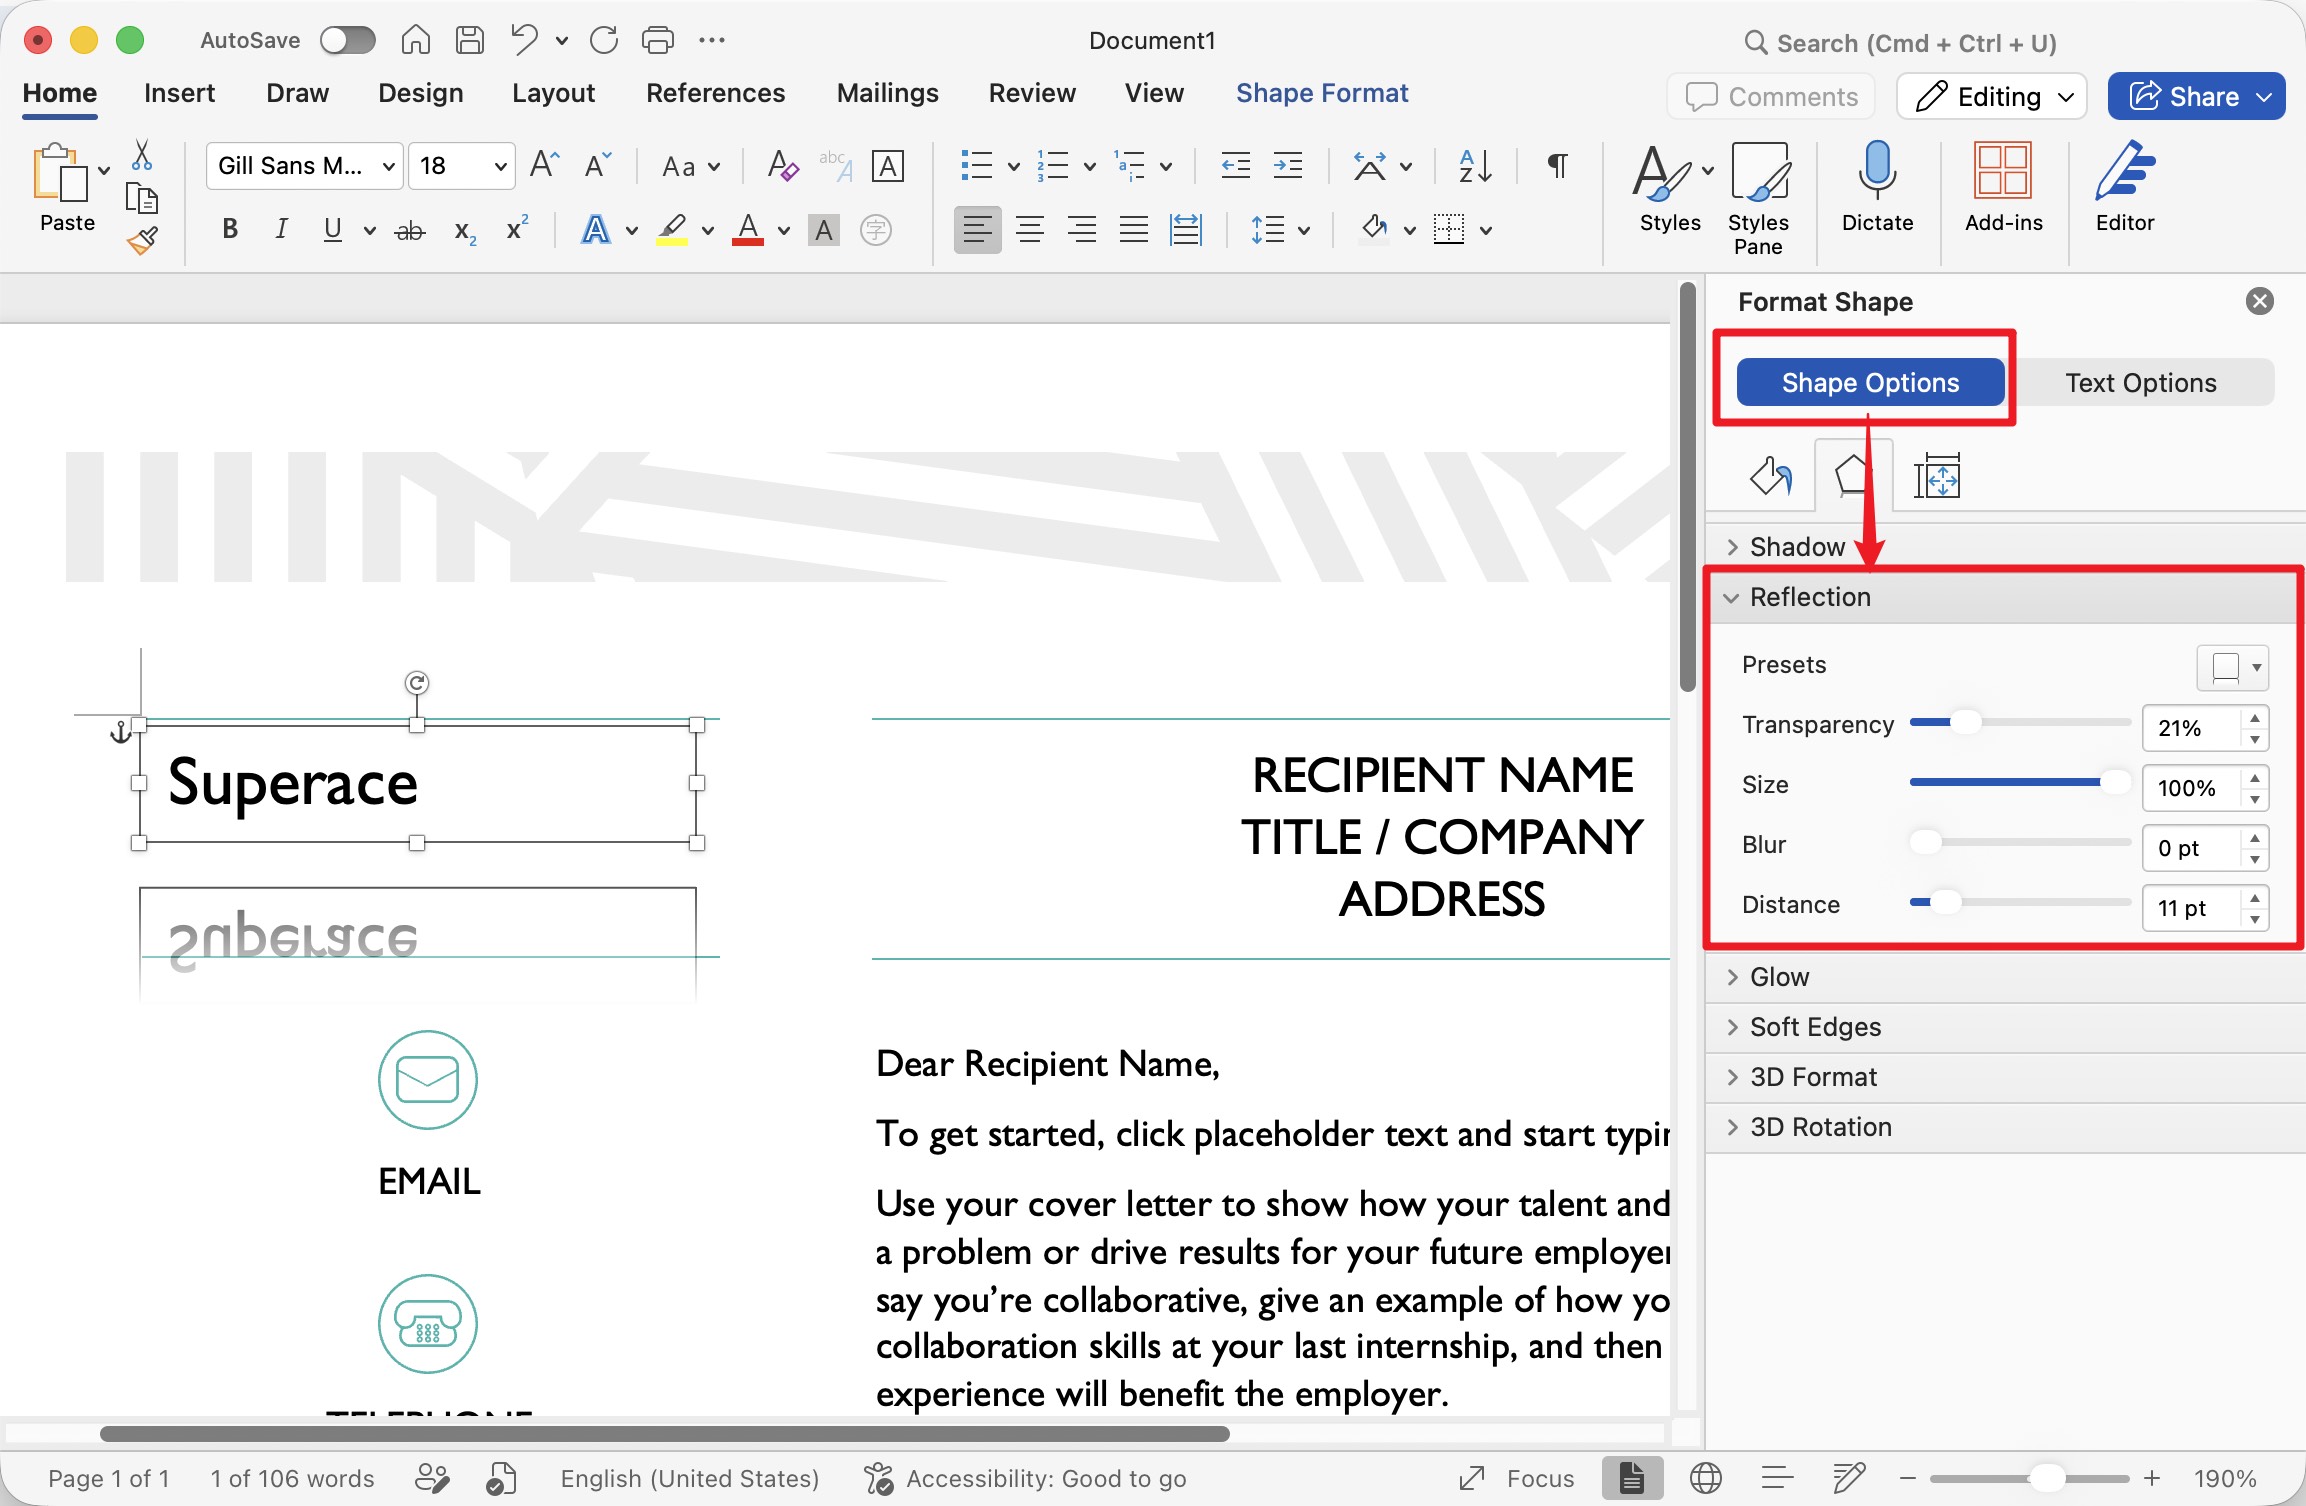
Task: Click the Clear Formatting icon
Action: (x=782, y=165)
